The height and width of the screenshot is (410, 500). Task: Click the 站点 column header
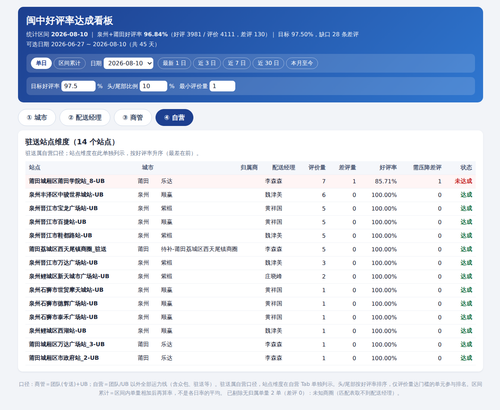35,167
